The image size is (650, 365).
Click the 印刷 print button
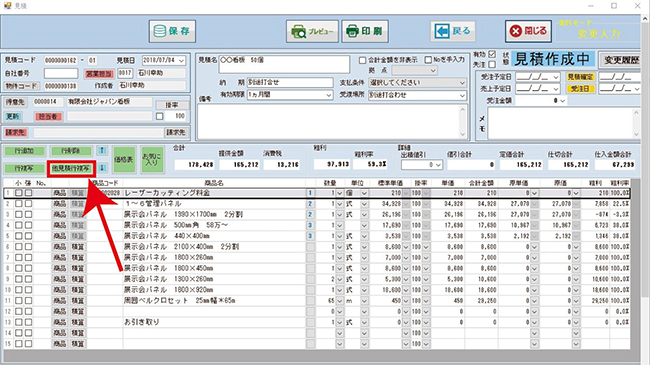[x=365, y=31]
